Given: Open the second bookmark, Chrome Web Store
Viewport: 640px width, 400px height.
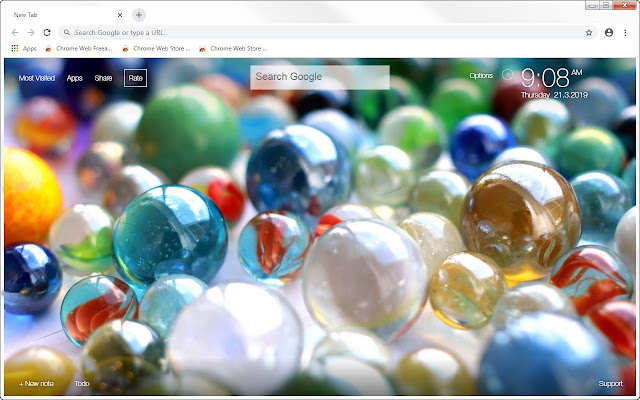Looking at the screenshot, I should (156, 48).
